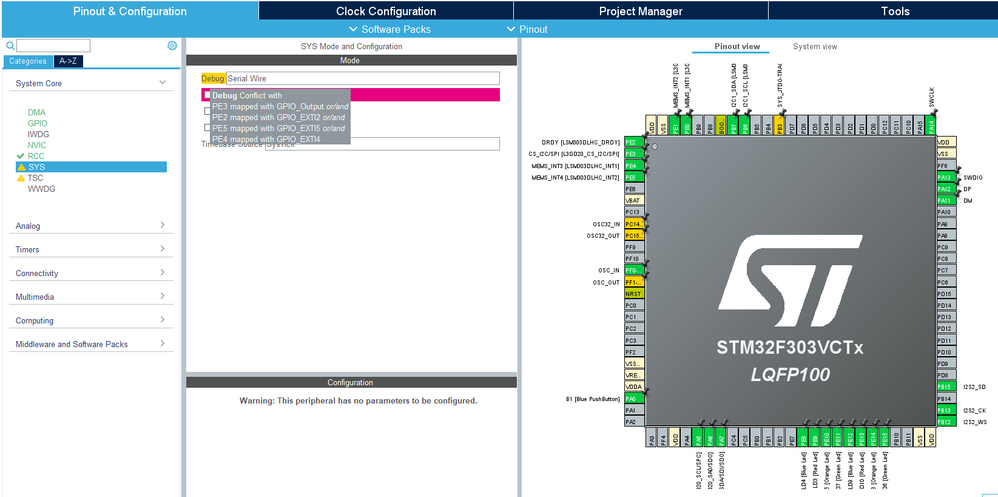Viewport: 998px width, 497px height.
Task: Click the green PA13 SWDIO pin
Action: [947, 178]
